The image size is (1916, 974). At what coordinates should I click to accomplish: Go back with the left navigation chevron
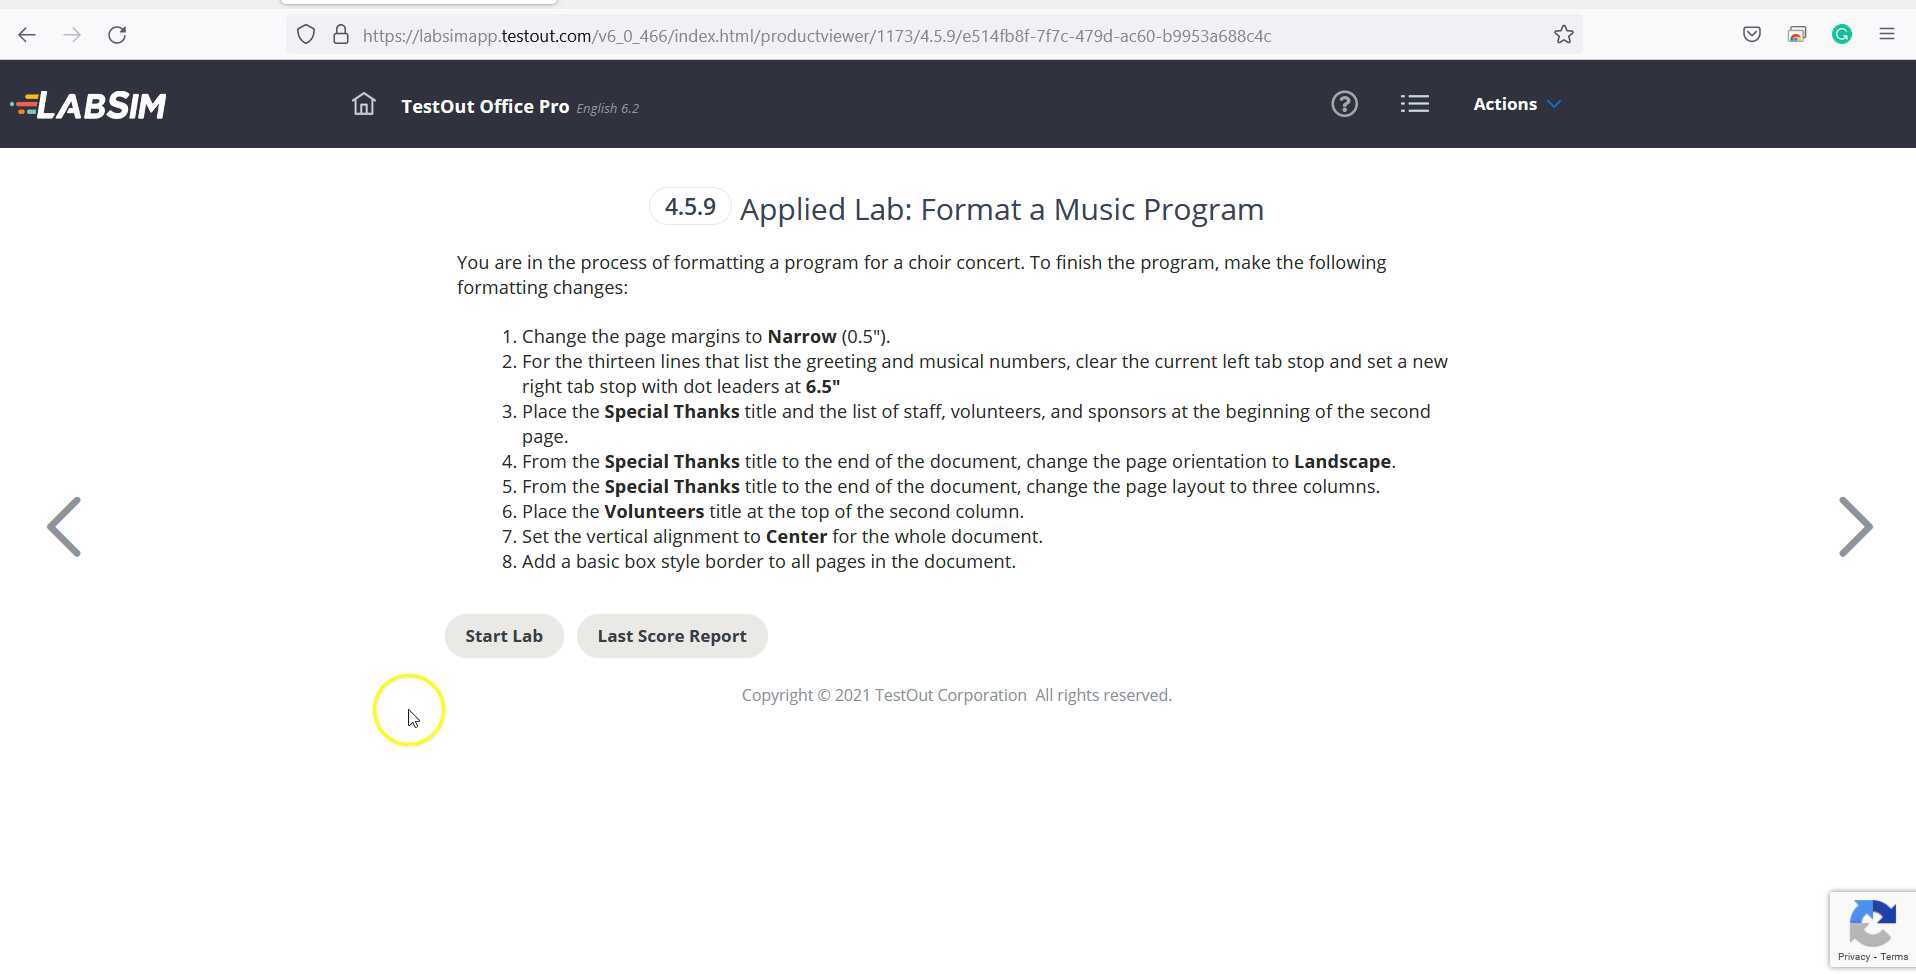pos(63,526)
